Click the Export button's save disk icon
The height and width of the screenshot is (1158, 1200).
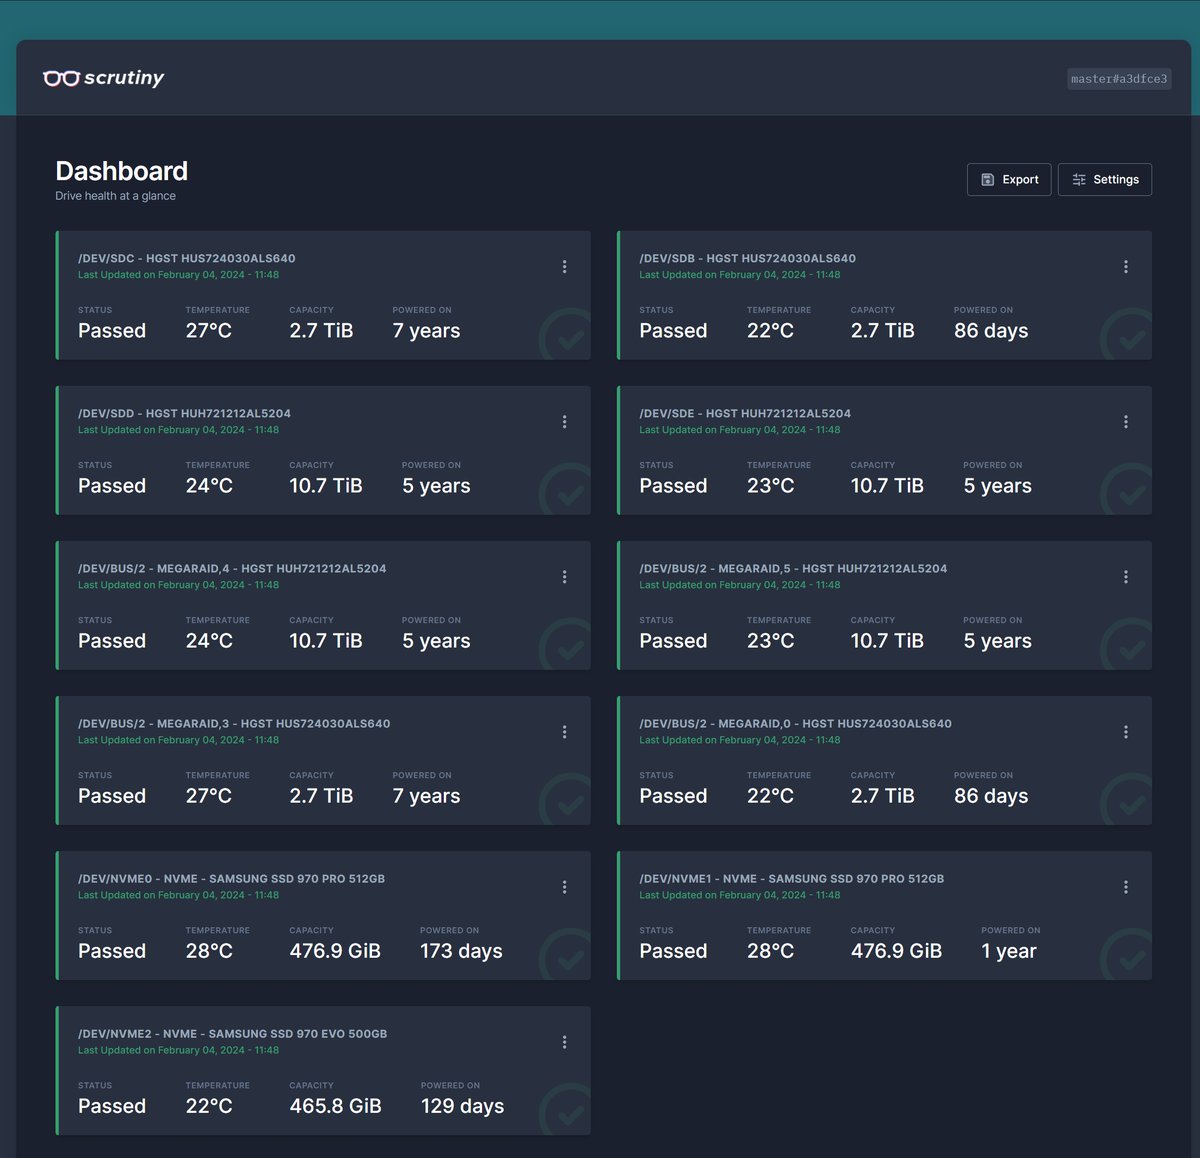[987, 180]
